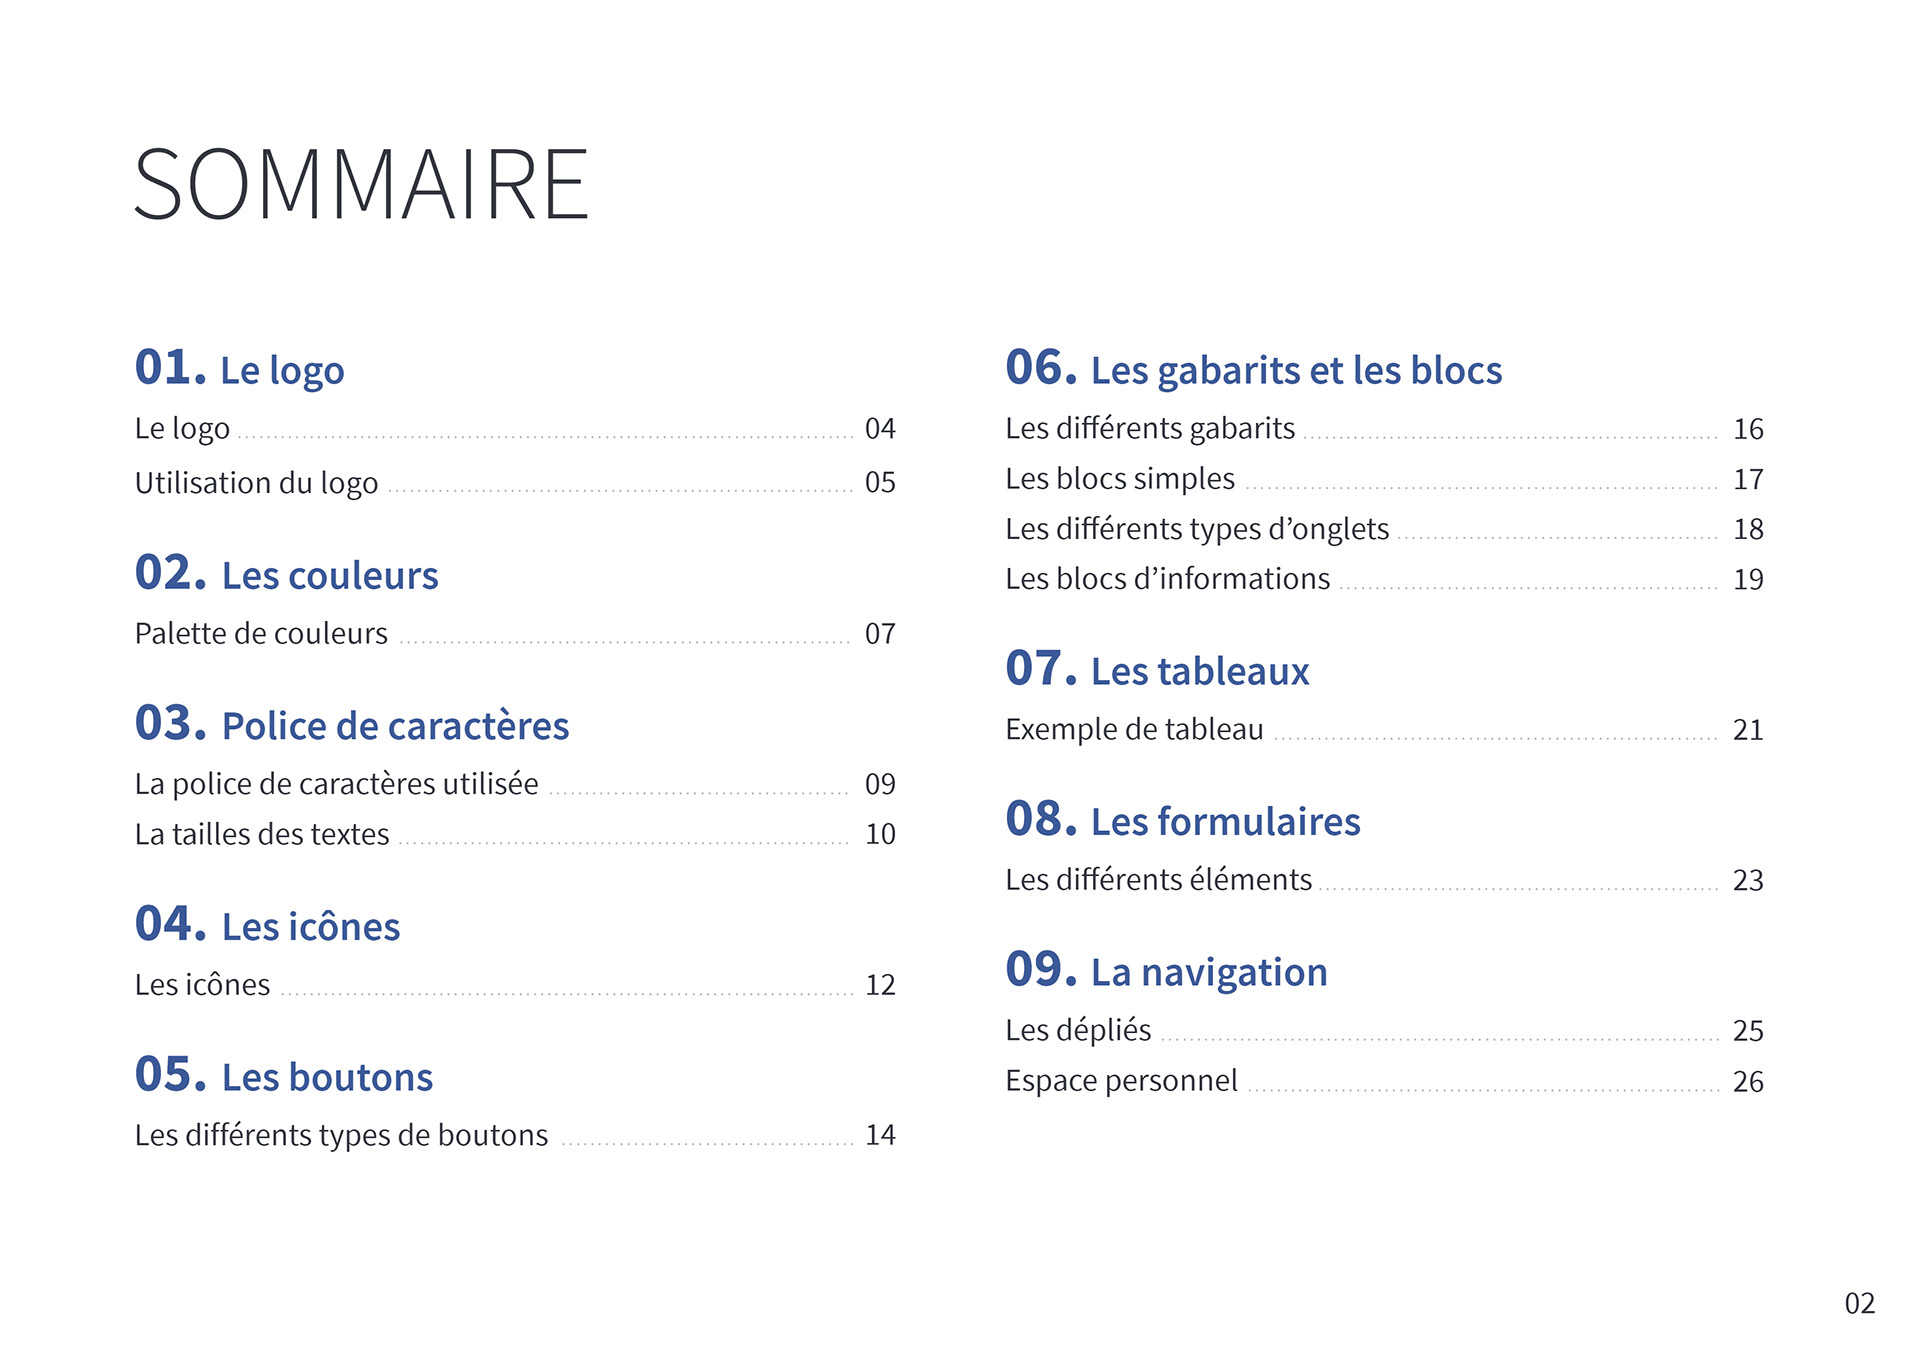Open 'La tailles des textes' entry
Viewport: 1920px width, 1357px height.
(x=262, y=834)
